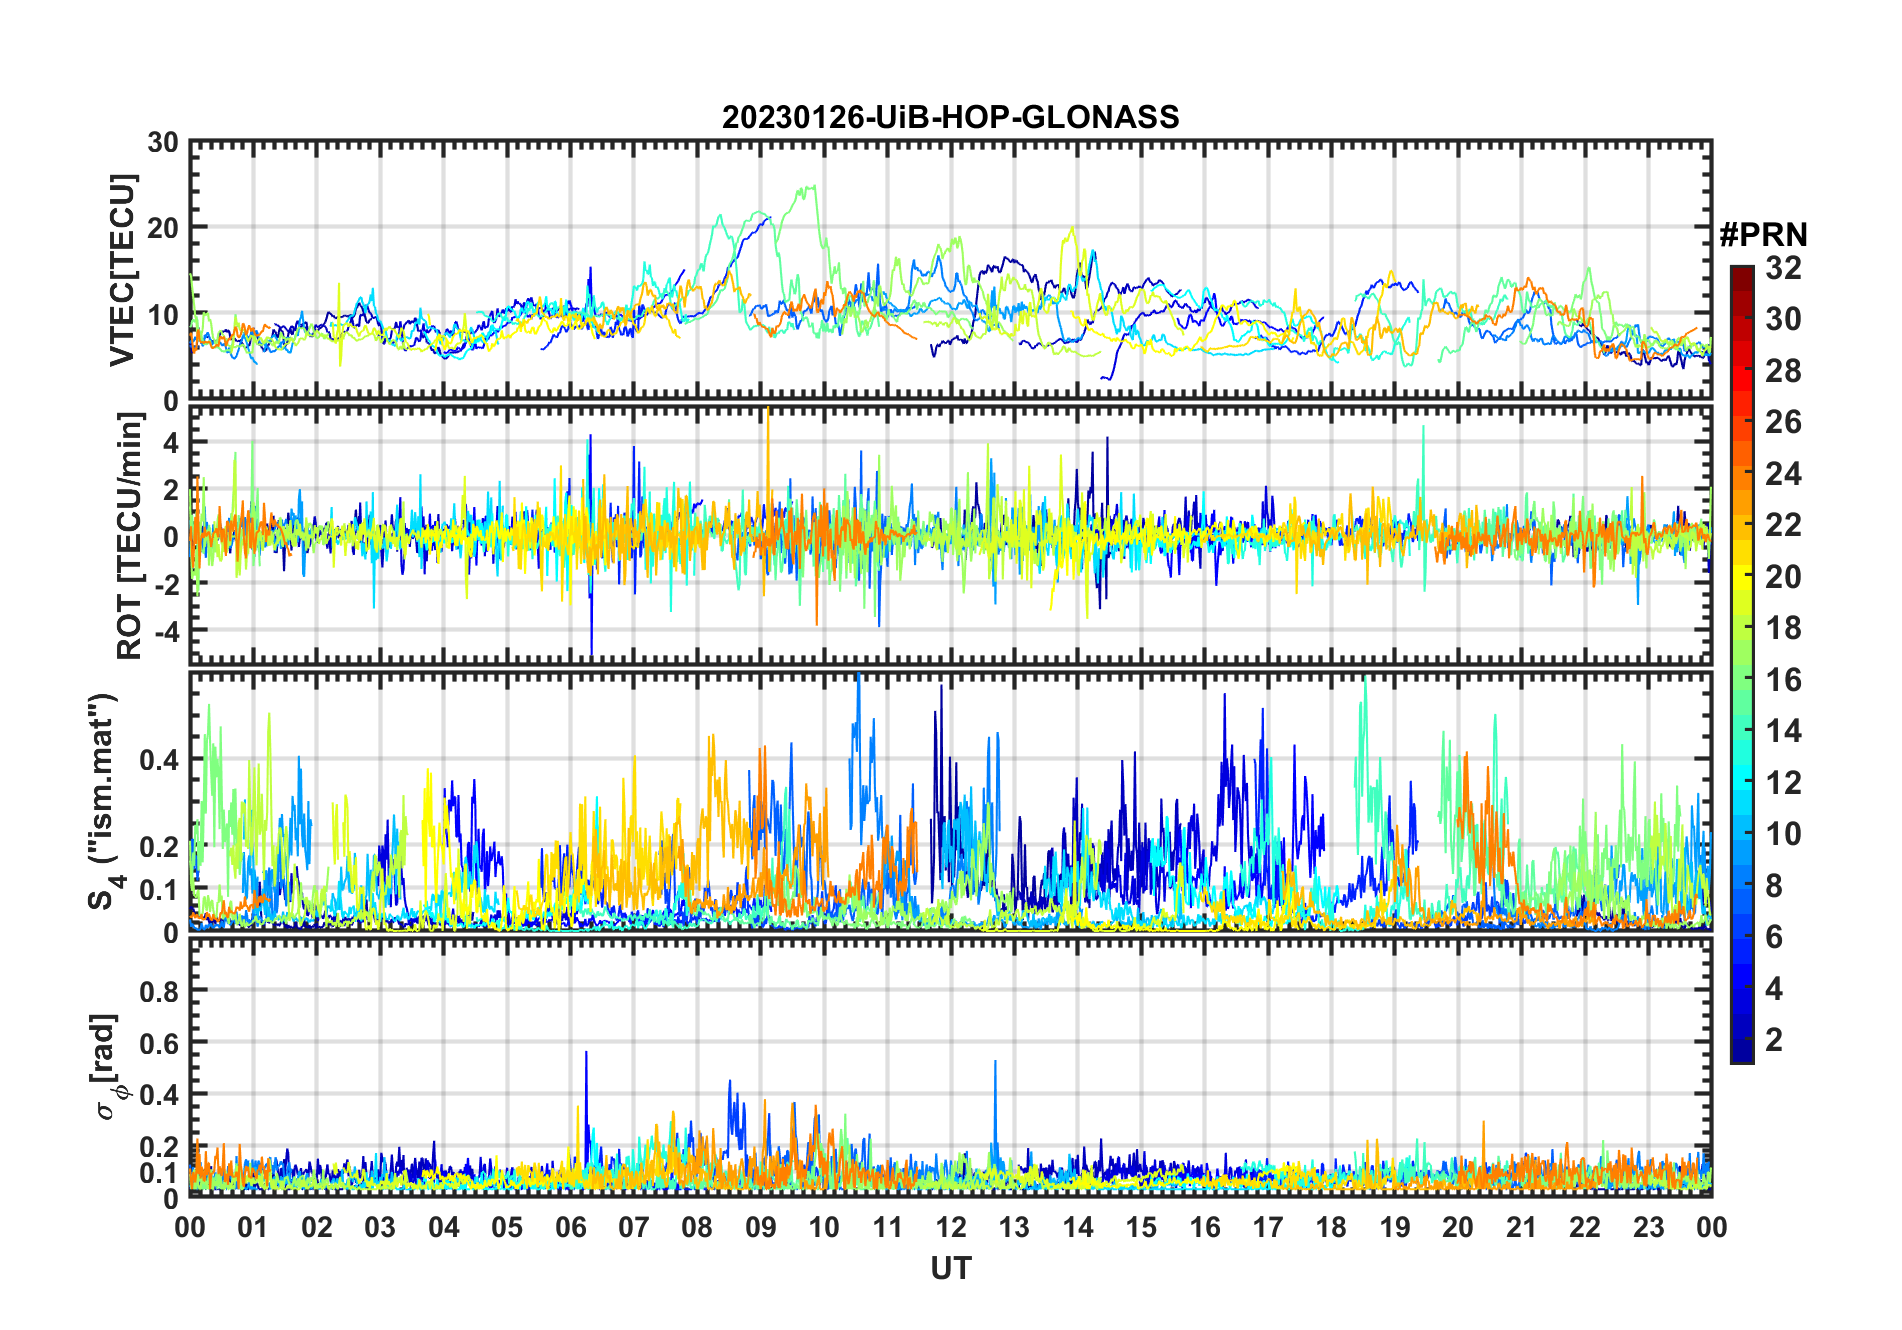Click the dark red top of the colorbar
This screenshot has width=1902, height=1330.
tap(1741, 273)
